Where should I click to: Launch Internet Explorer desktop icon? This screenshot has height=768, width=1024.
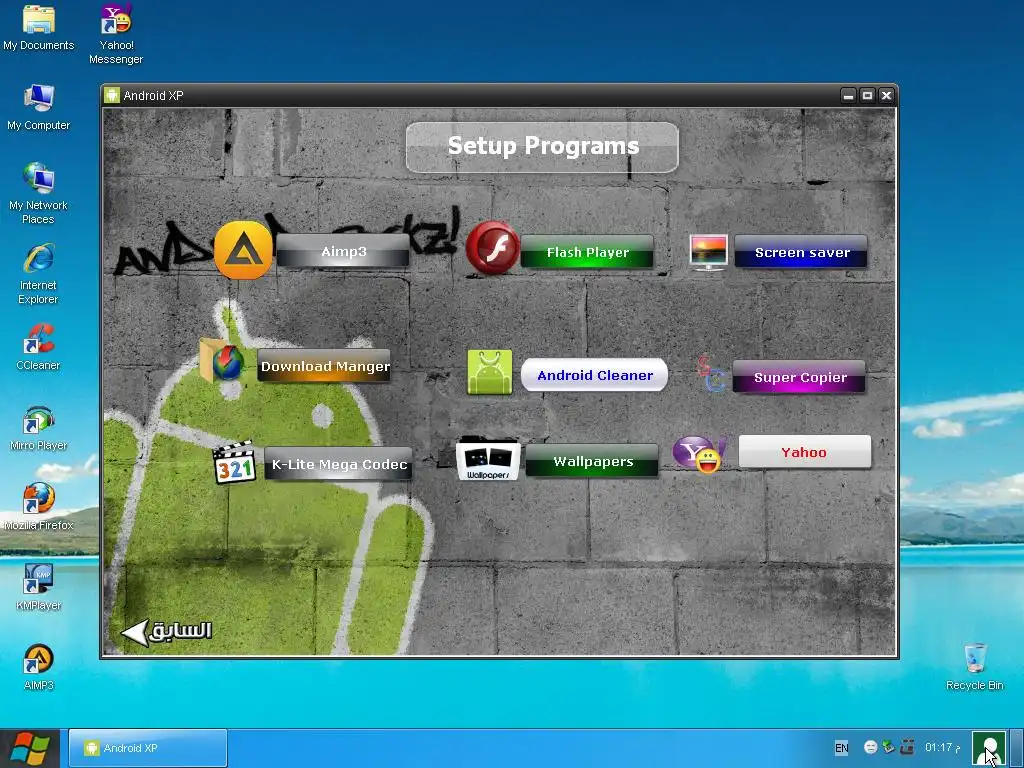(x=39, y=274)
